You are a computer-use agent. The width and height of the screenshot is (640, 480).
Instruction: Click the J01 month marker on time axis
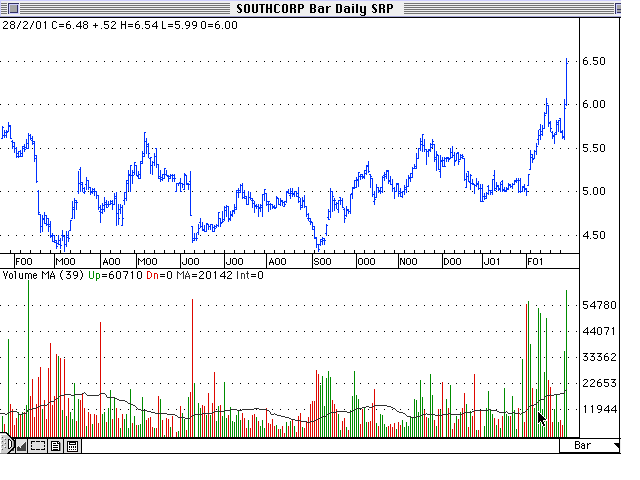[x=491, y=262]
